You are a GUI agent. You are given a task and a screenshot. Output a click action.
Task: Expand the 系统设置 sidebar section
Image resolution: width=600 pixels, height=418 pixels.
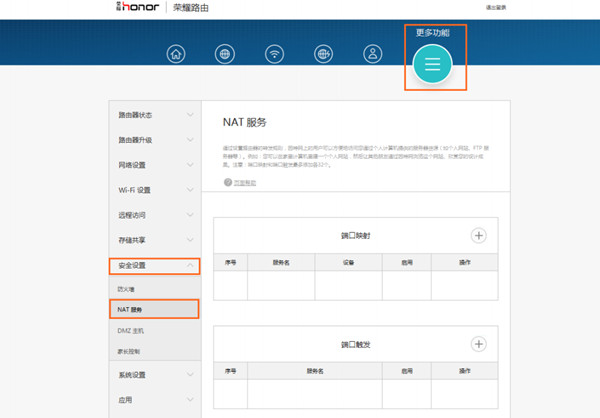pyautogui.click(x=154, y=375)
